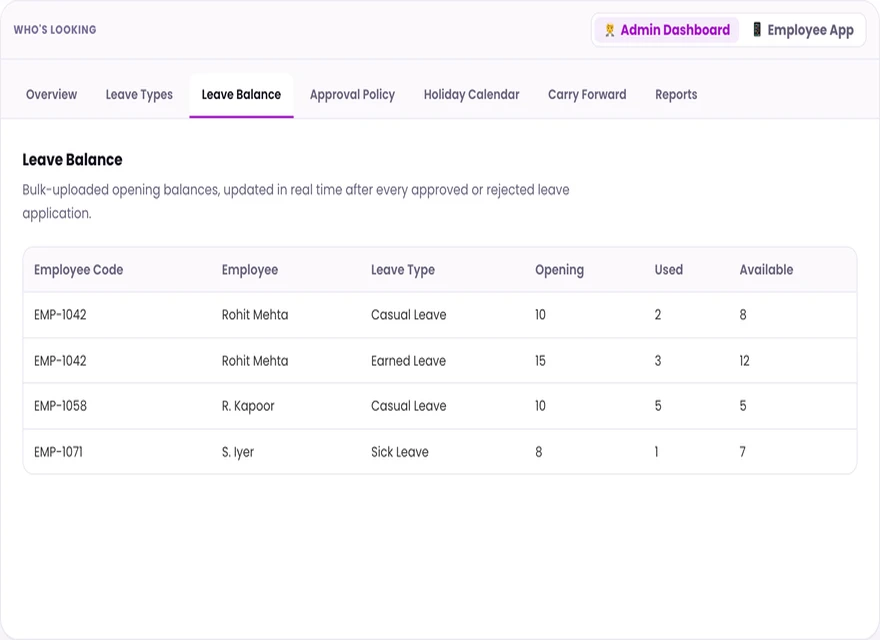Select EMP-1042 in the Casual Leave row
880x640 pixels.
[x=60, y=314]
